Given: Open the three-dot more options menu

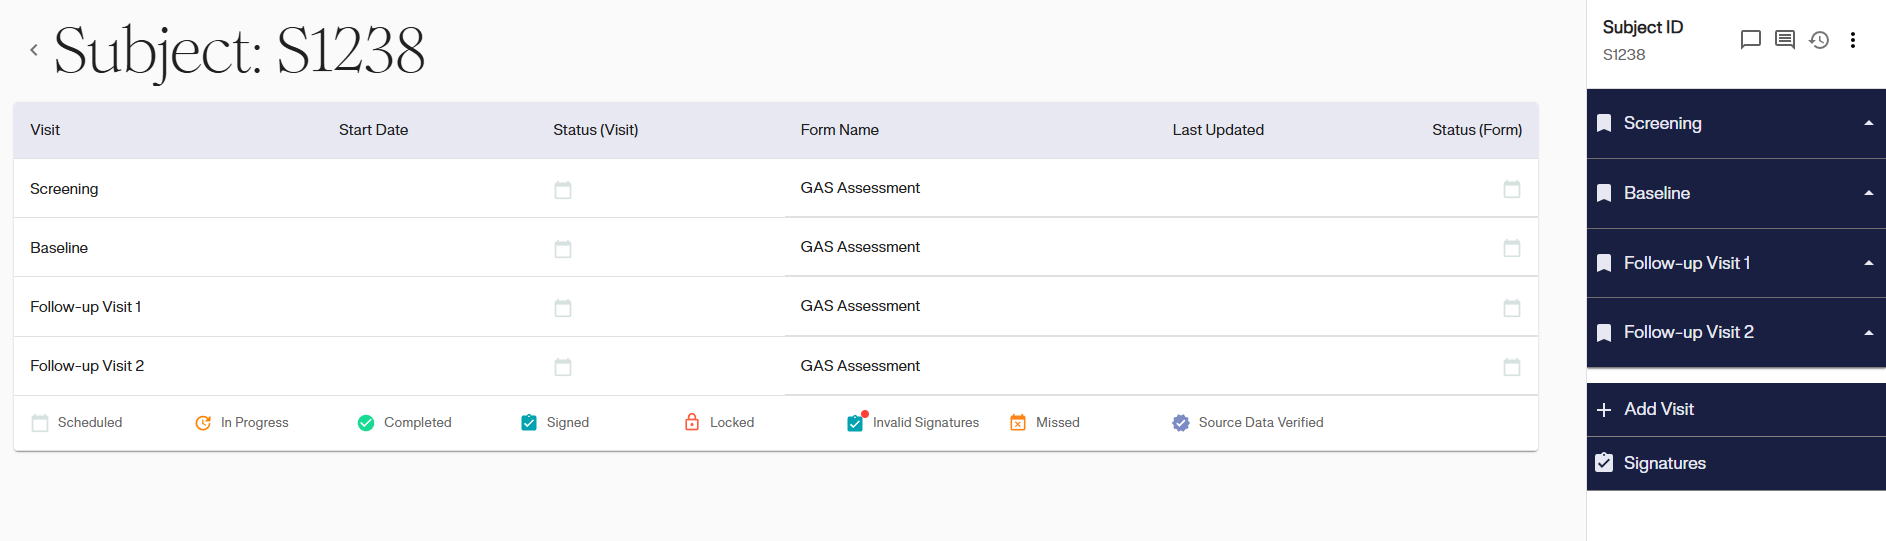Looking at the screenshot, I should pyautogui.click(x=1853, y=40).
